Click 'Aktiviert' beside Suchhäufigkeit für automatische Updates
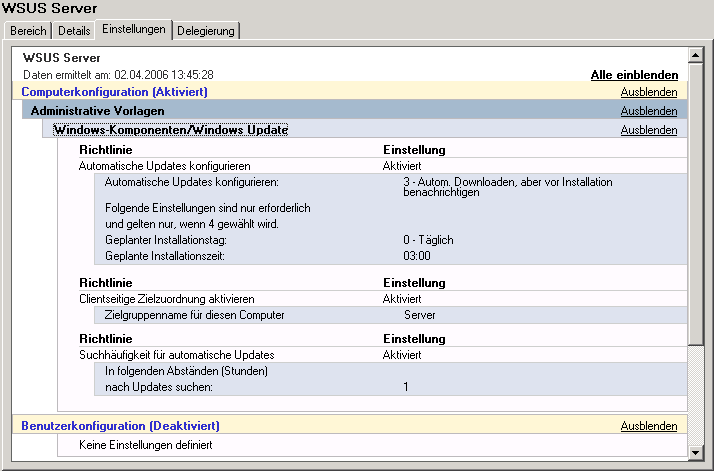 tap(402, 355)
